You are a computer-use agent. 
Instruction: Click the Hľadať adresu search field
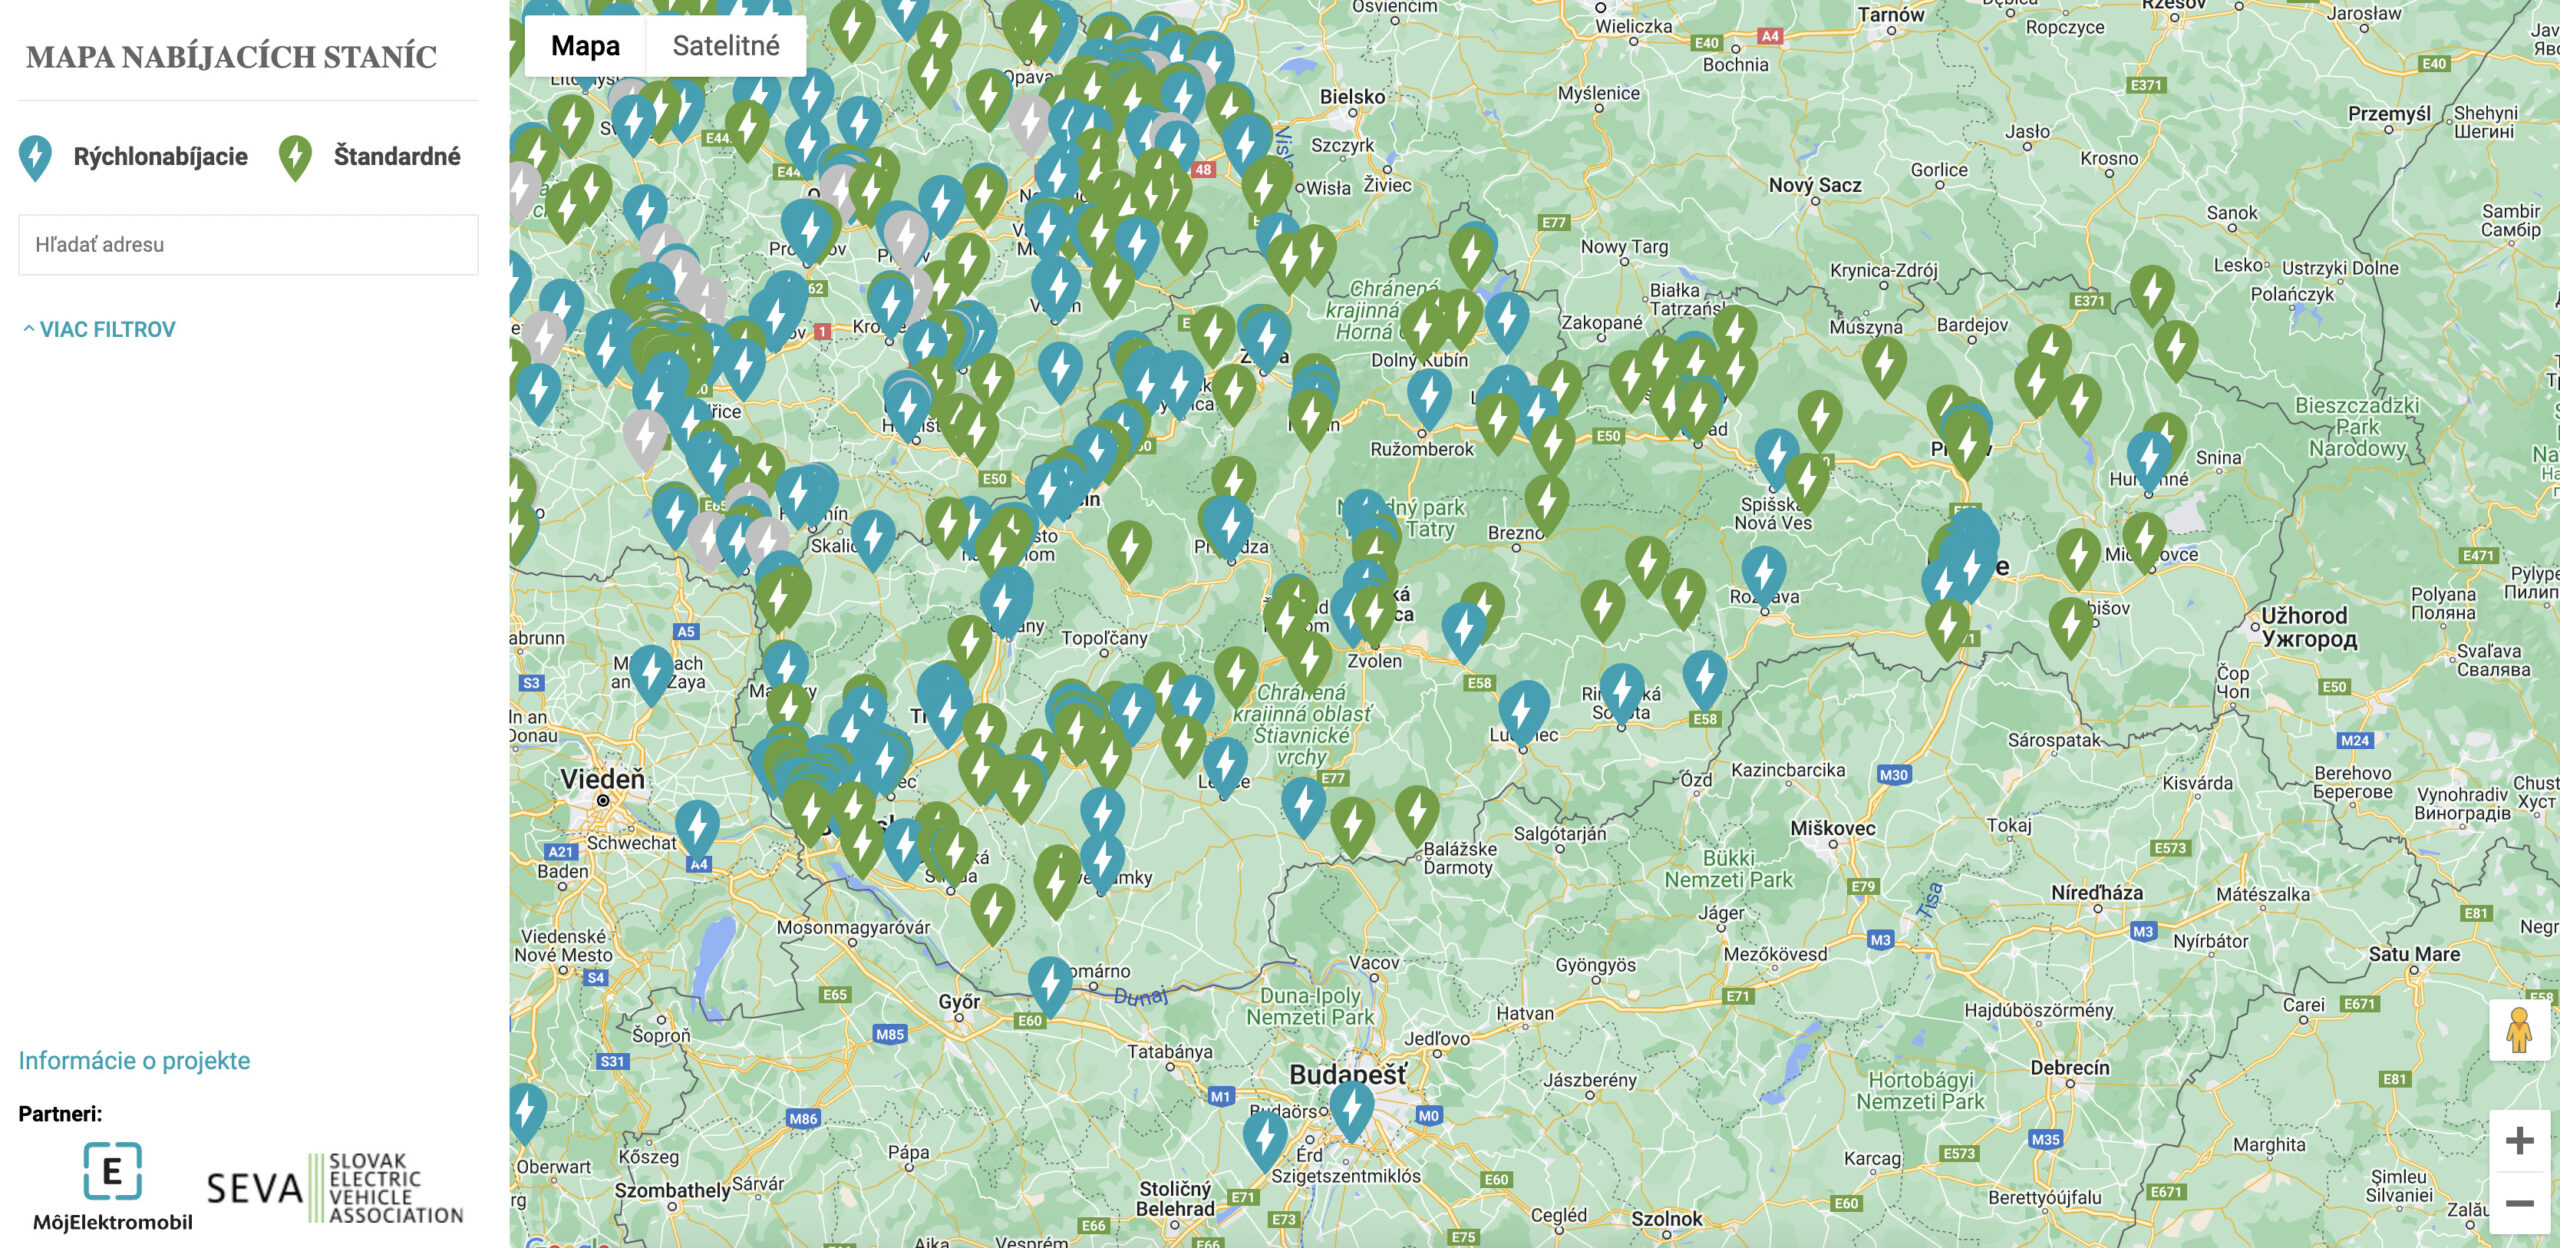click(248, 244)
